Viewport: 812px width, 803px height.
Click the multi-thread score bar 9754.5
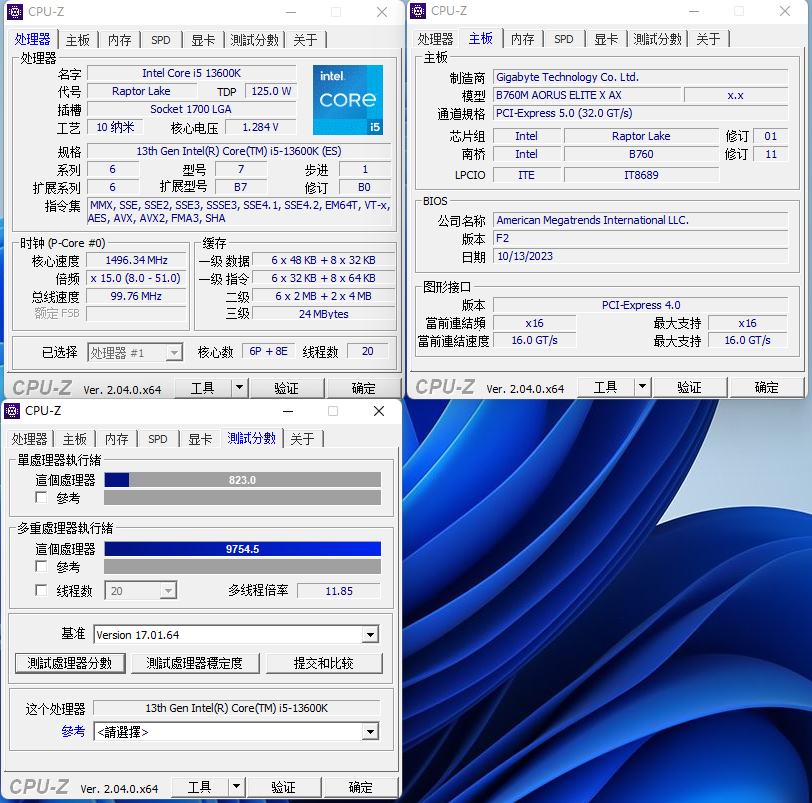[242, 549]
